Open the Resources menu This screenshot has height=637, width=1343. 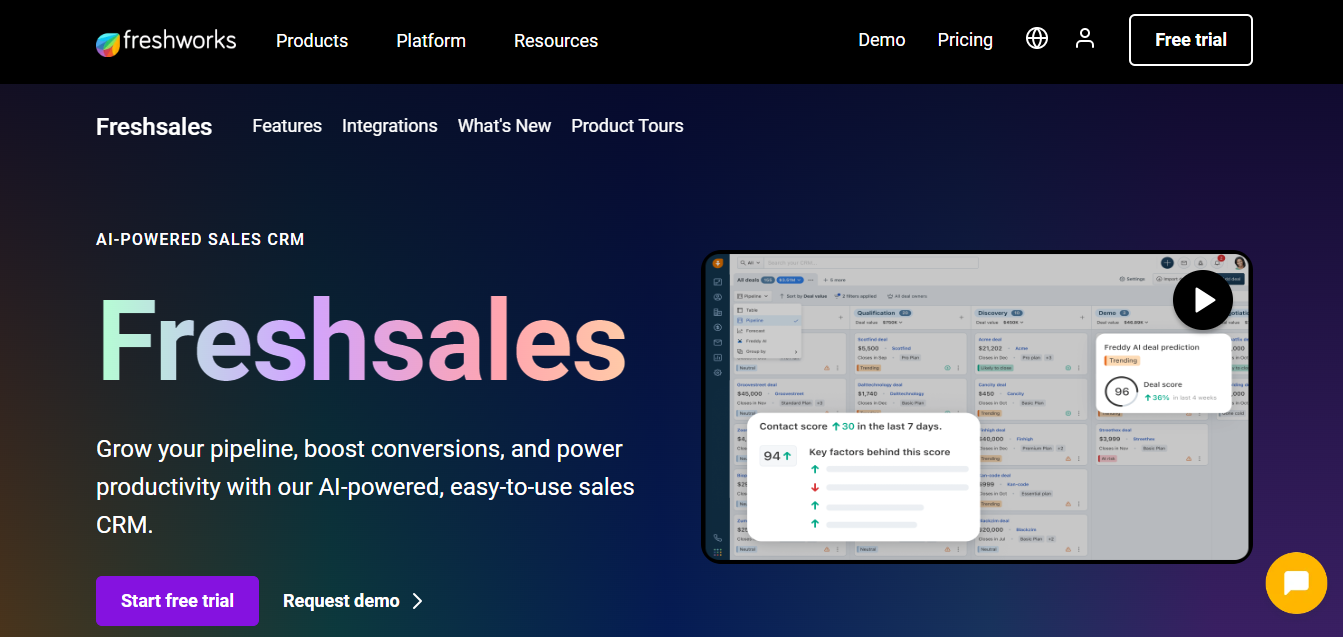tap(556, 41)
